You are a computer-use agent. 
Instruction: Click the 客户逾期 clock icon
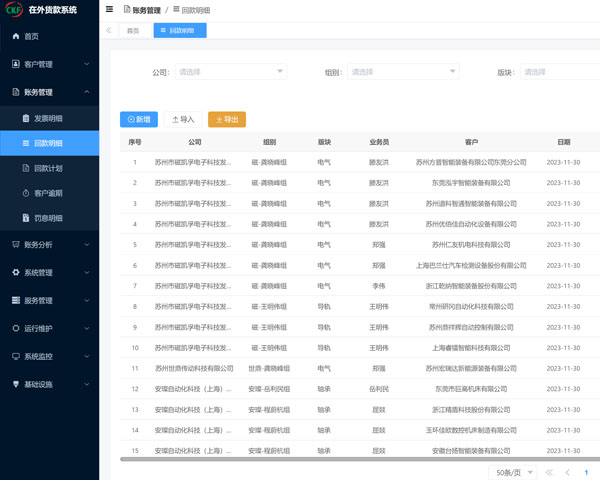tap(25, 193)
